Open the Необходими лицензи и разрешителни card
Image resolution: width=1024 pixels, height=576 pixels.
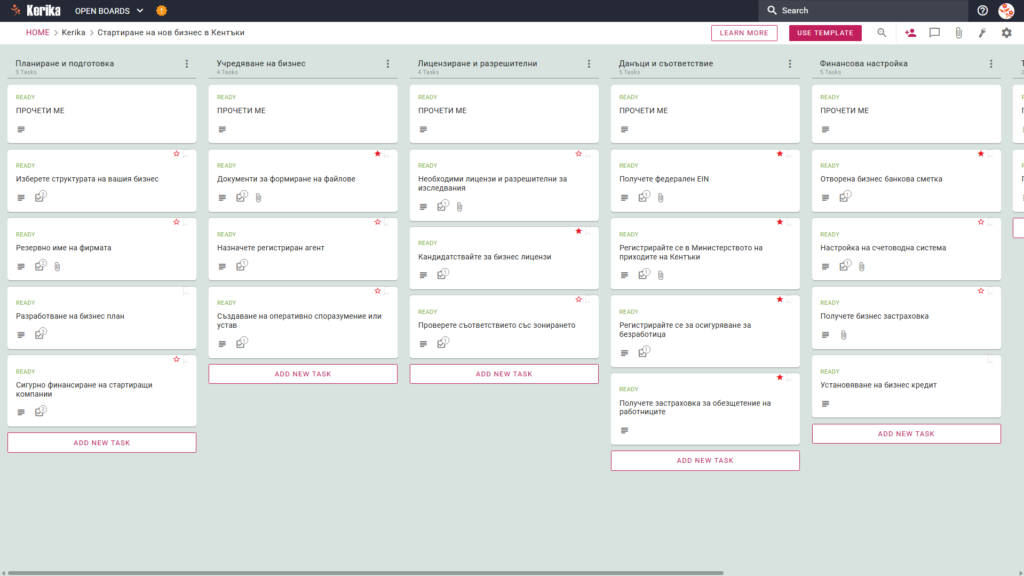click(x=504, y=185)
